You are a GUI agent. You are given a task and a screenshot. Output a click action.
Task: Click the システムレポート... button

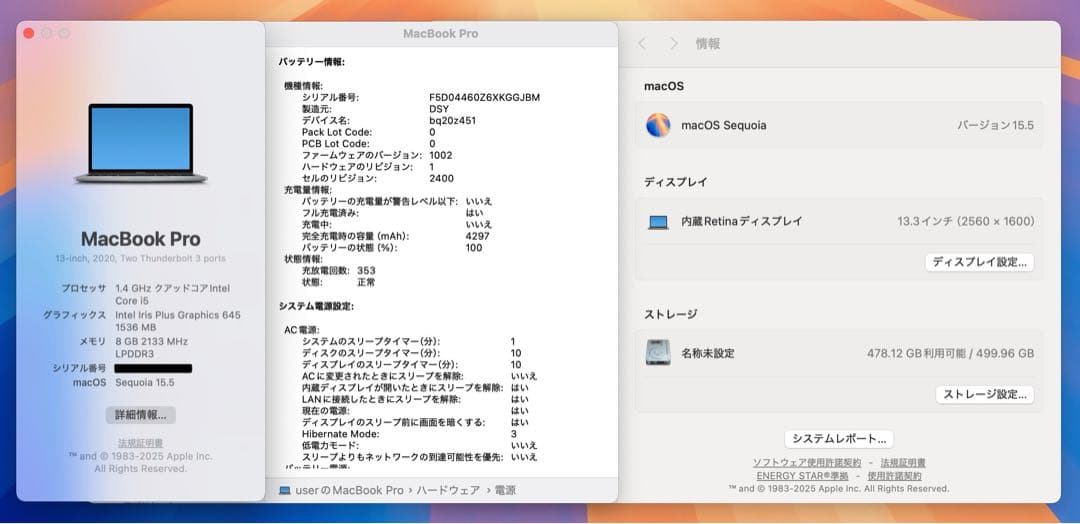838,438
